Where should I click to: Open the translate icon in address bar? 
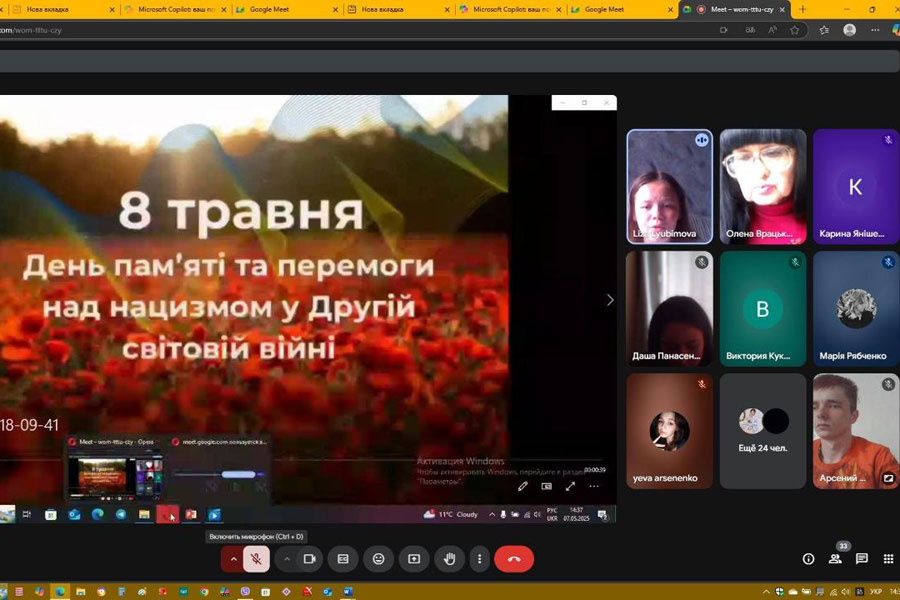(x=750, y=30)
